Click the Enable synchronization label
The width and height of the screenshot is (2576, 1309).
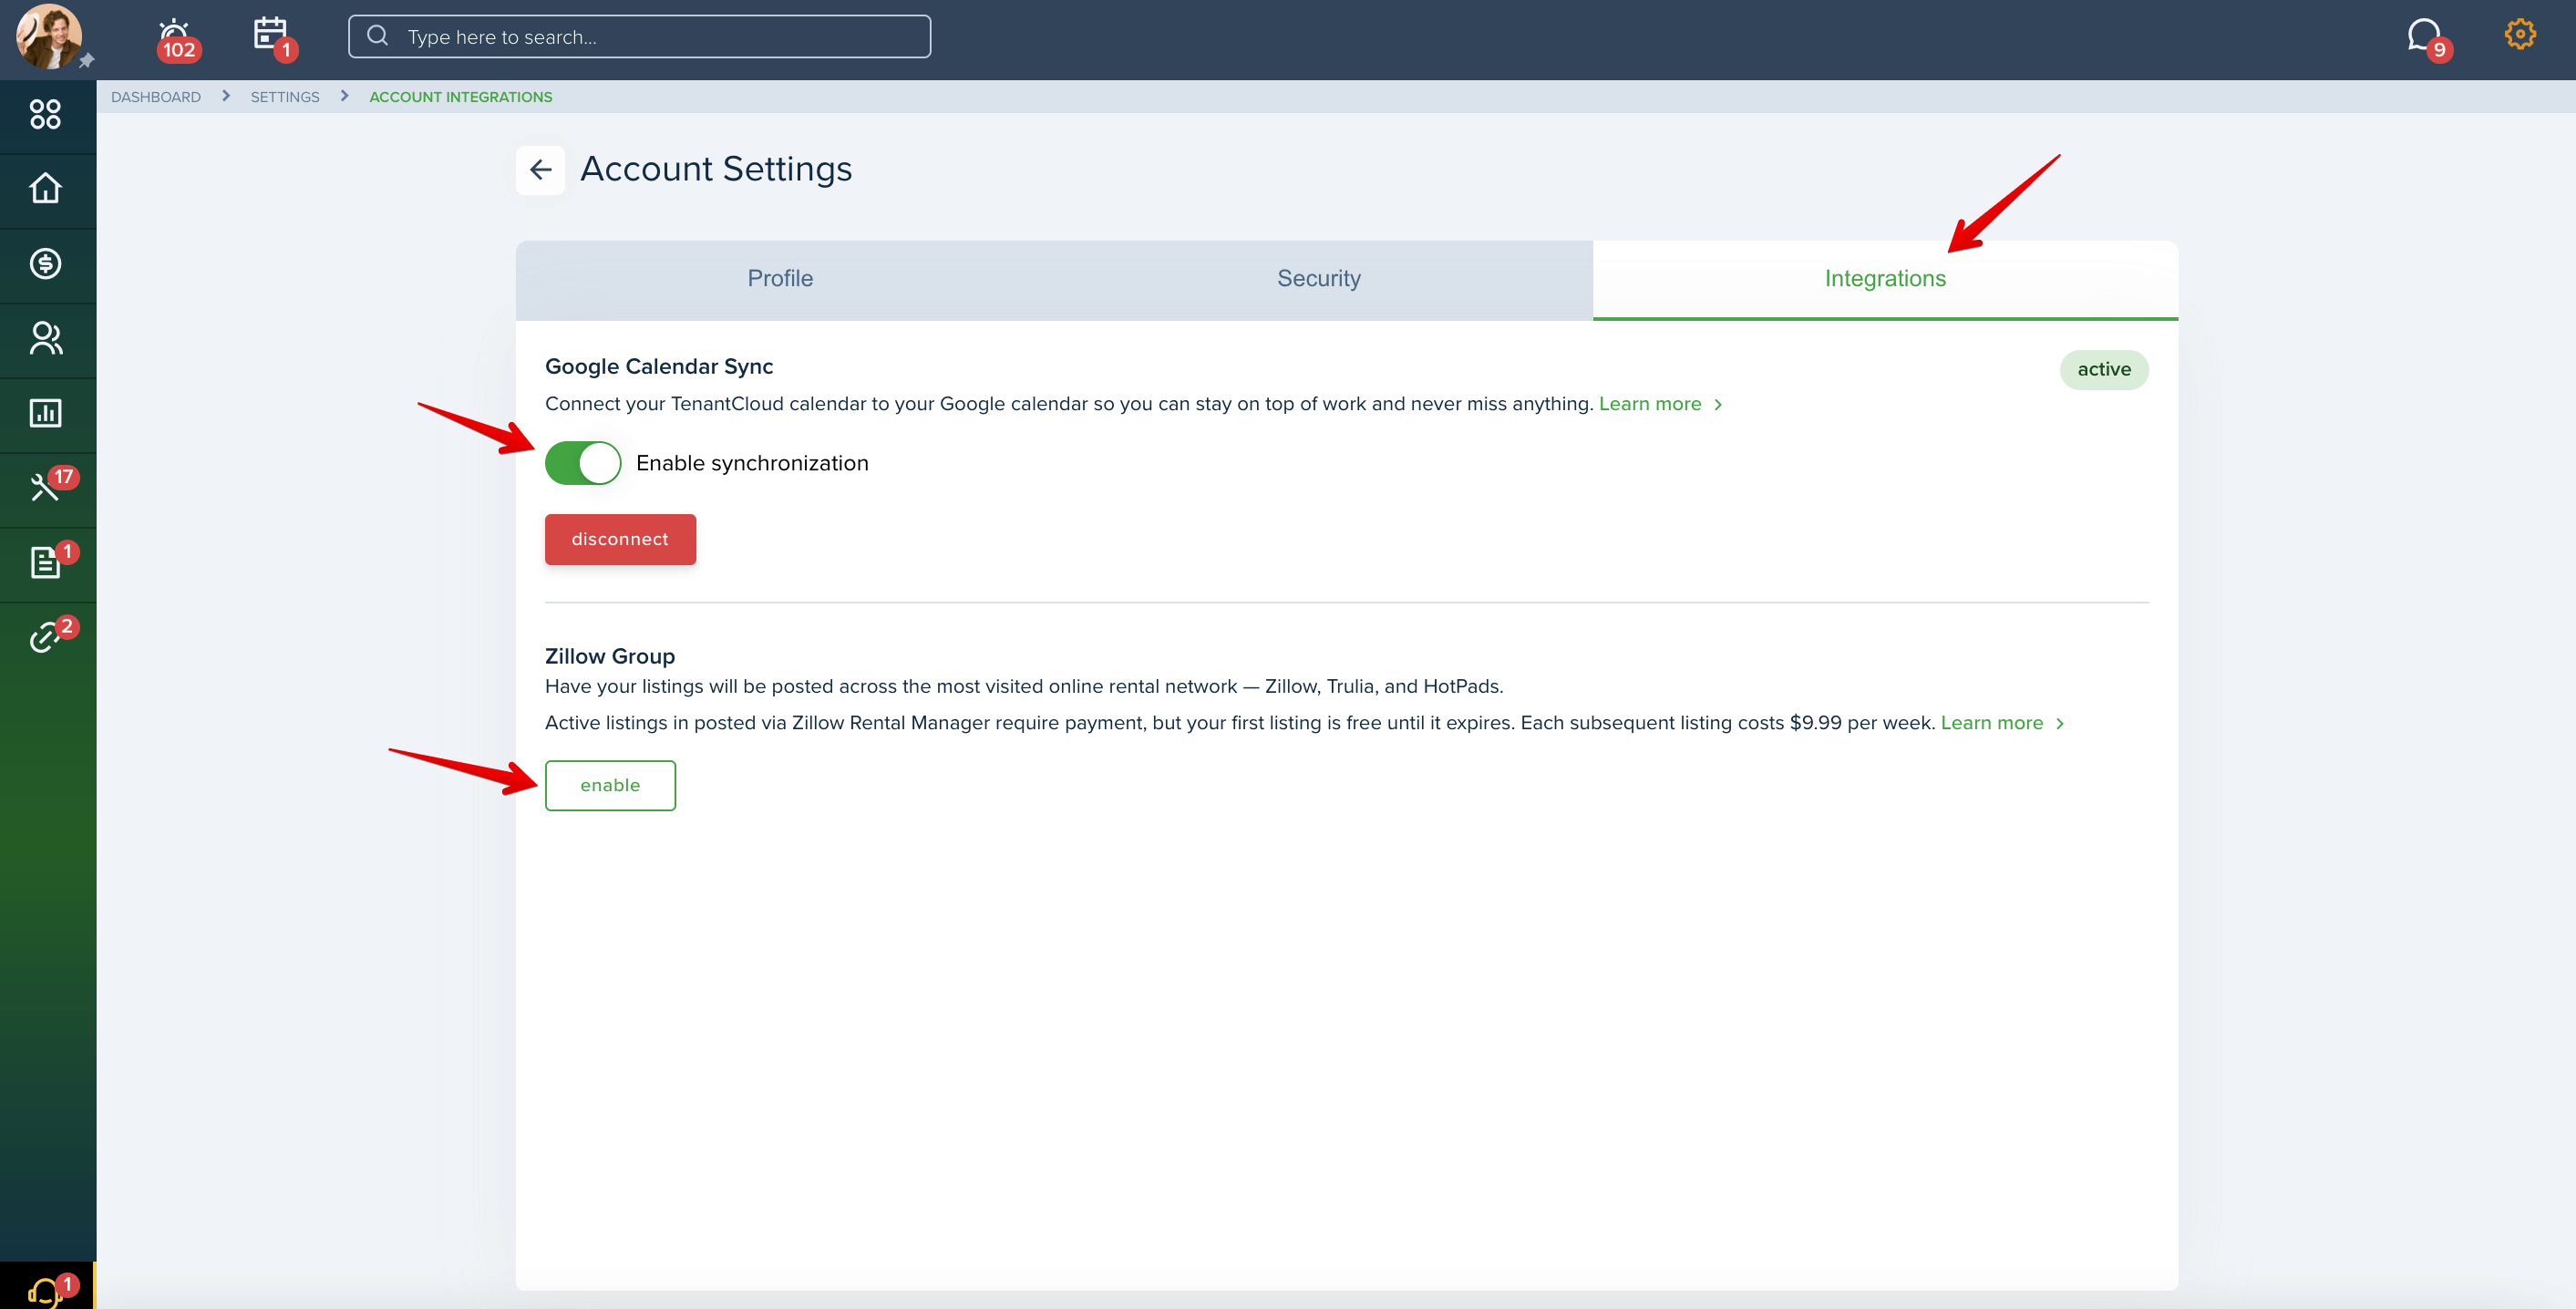(x=752, y=464)
